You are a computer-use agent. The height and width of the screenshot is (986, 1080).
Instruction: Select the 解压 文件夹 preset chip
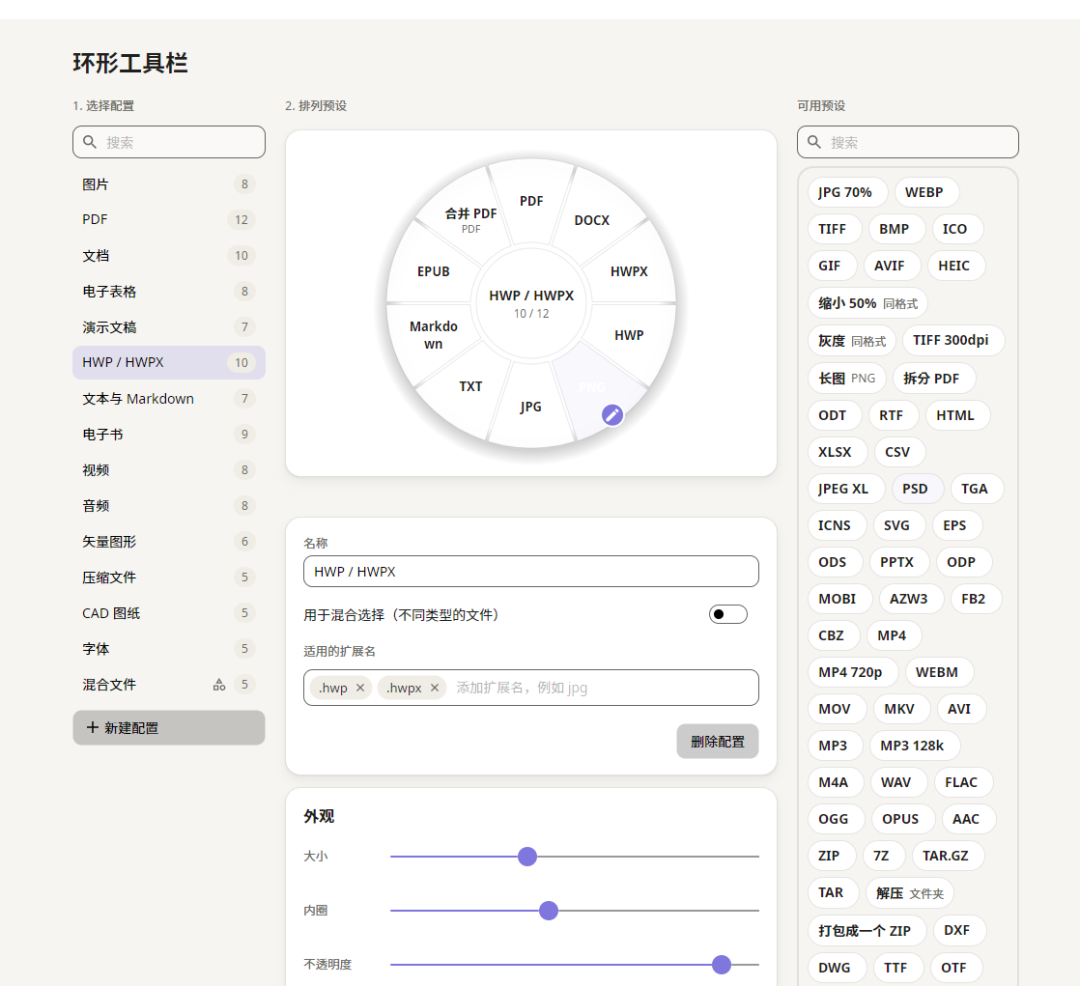910,893
